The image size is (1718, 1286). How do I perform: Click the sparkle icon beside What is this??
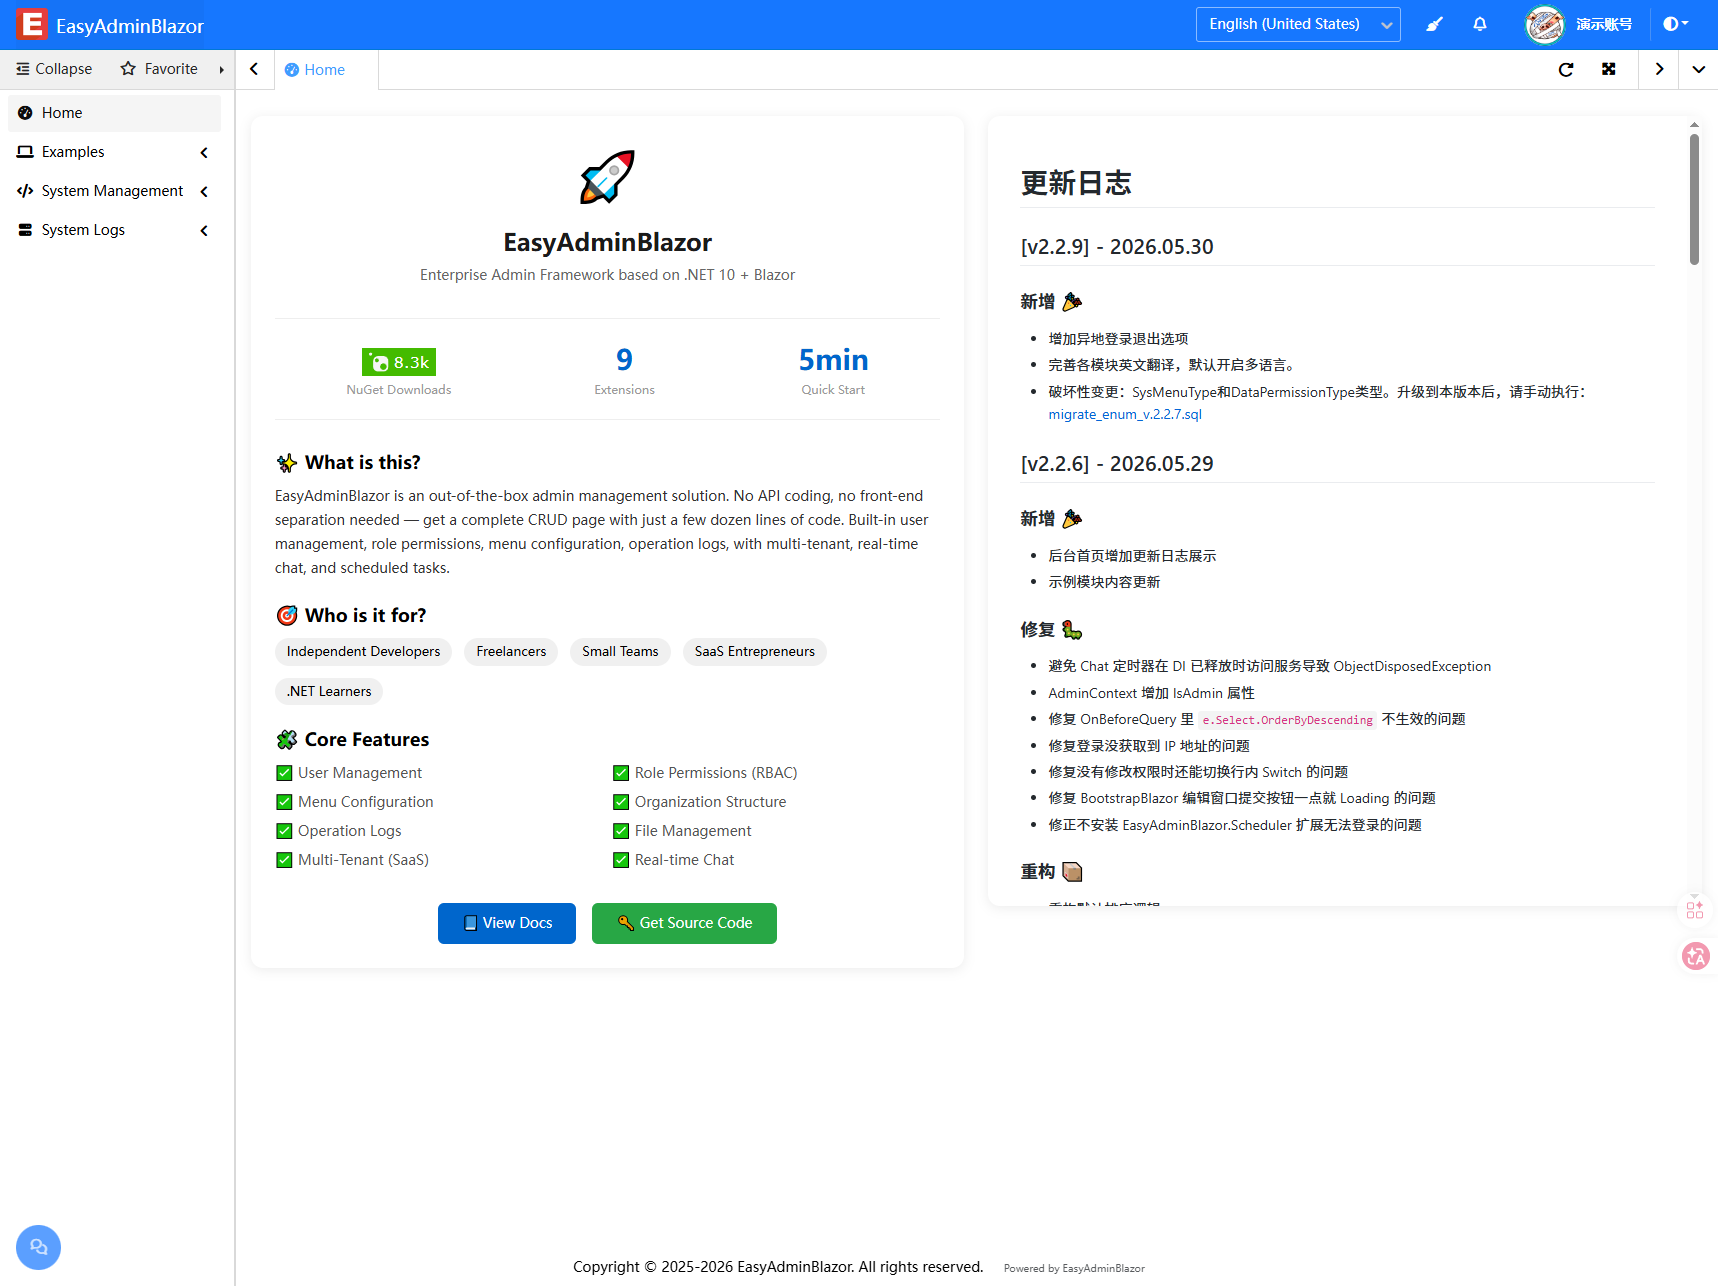tap(287, 463)
